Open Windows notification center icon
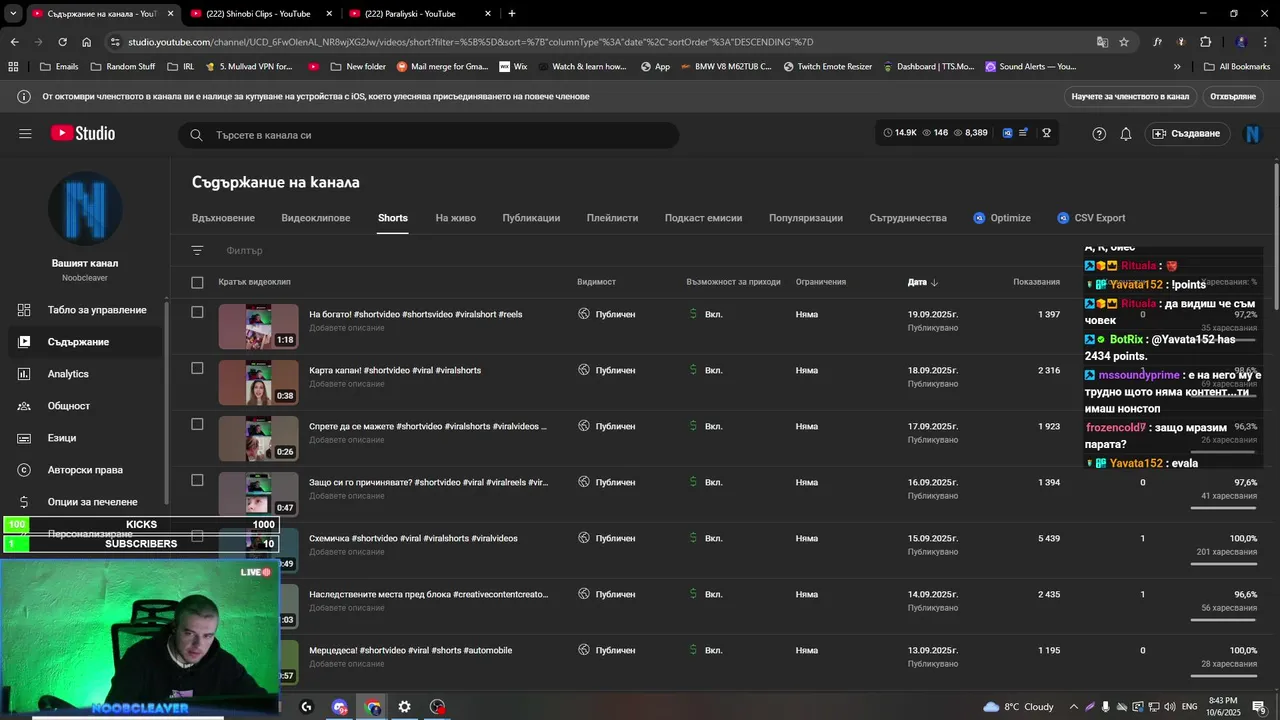The width and height of the screenshot is (1280, 720). tap(1259, 707)
